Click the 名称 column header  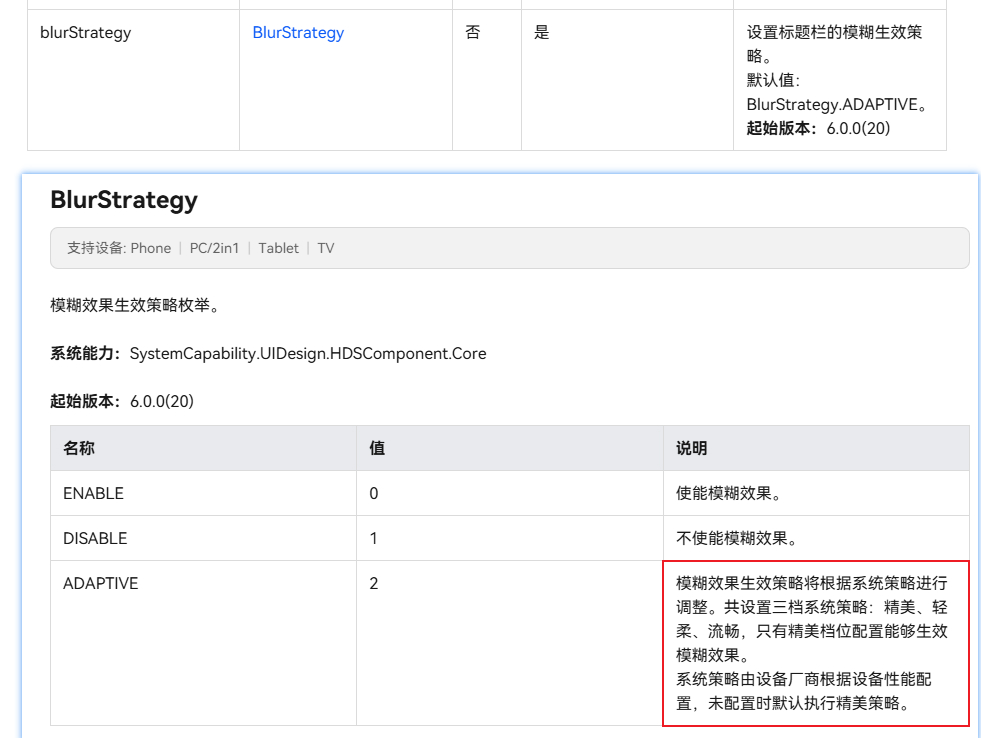(79, 448)
